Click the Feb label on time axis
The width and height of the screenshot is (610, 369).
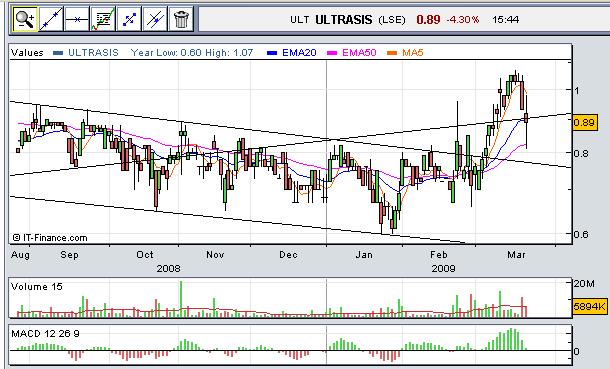[439, 255]
